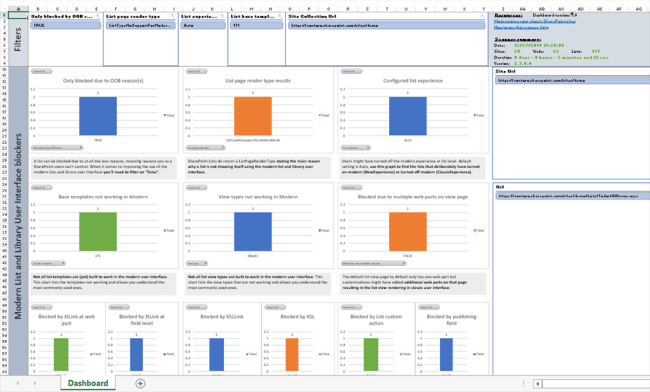Open field dropdown under List page render type chart
The height and width of the screenshot is (392, 650).
coord(206,148)
